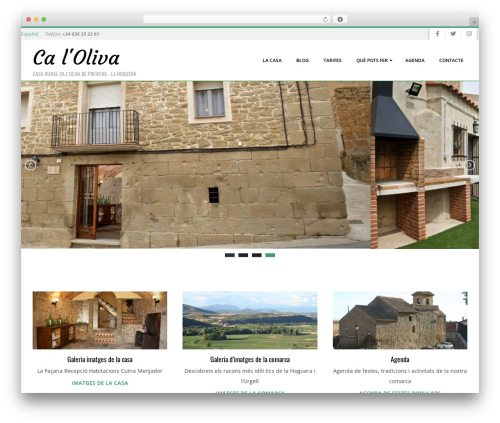The image size is (500, 423).
Task: Expand the Què pots fer dropdown menu
Action: click(374, 60)
